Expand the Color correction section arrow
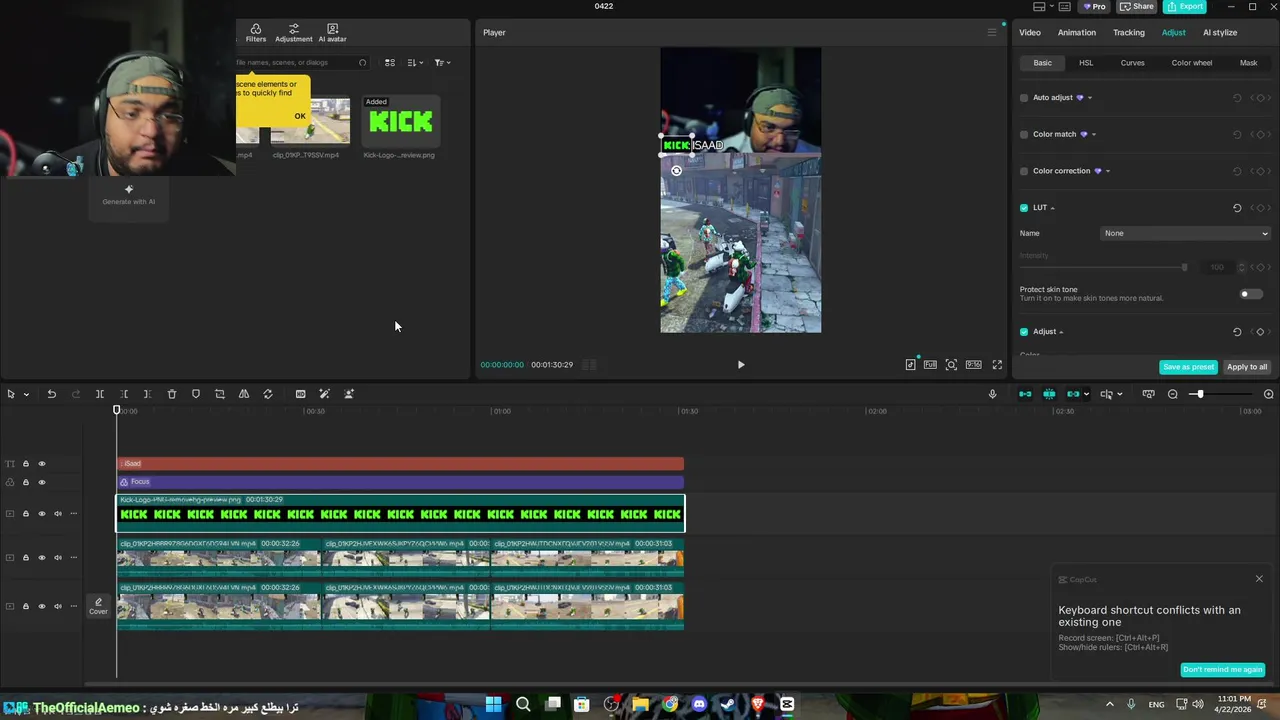The width and height of the screenshot is (1280, 720). click(x=1107, y=171)
